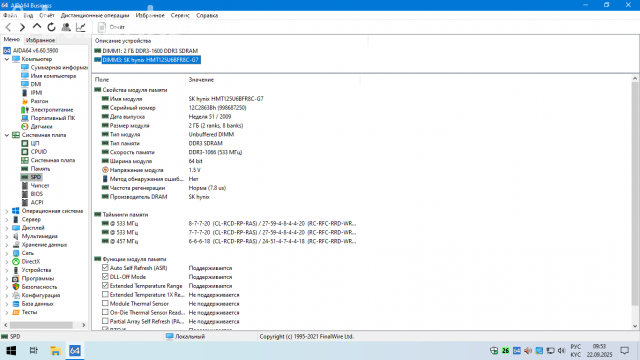The width and height of the screenshot is (640, 360).
Task: Open the Память memory icon item
Action: pos(25,169)
